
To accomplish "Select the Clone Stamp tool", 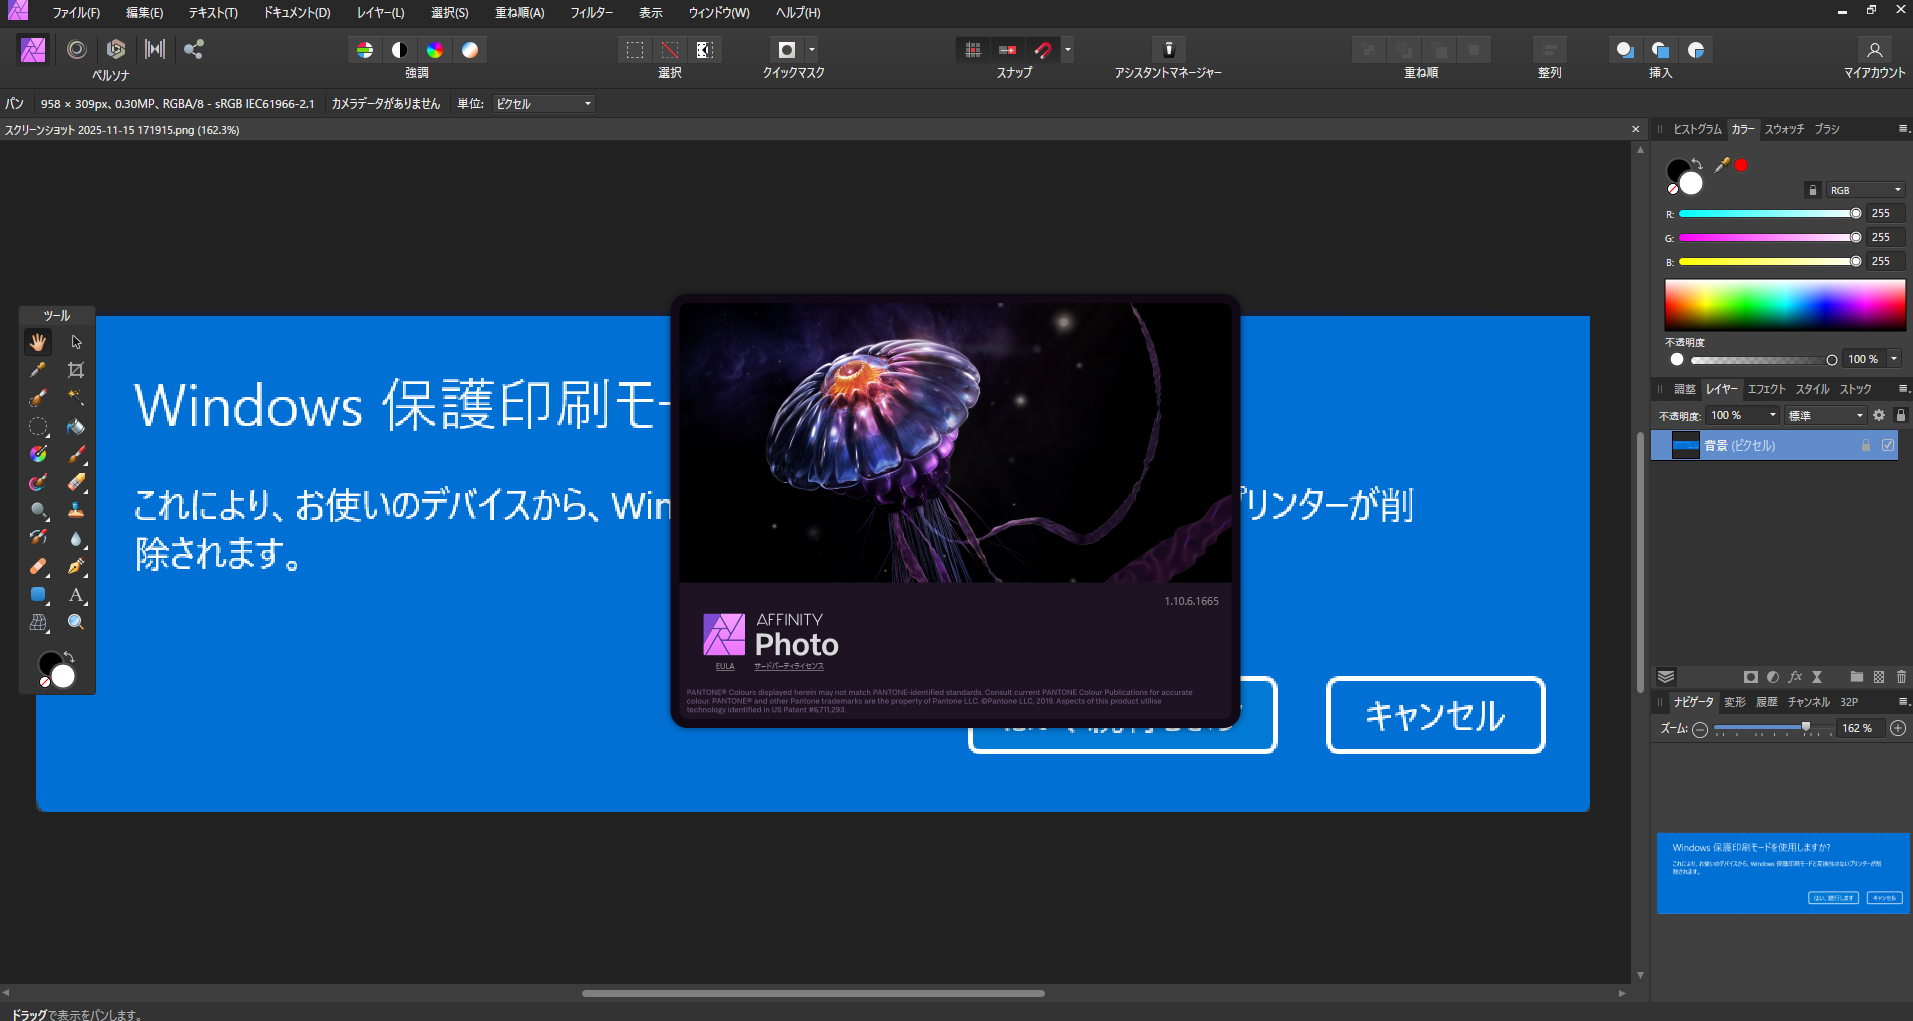I will 76,510.
